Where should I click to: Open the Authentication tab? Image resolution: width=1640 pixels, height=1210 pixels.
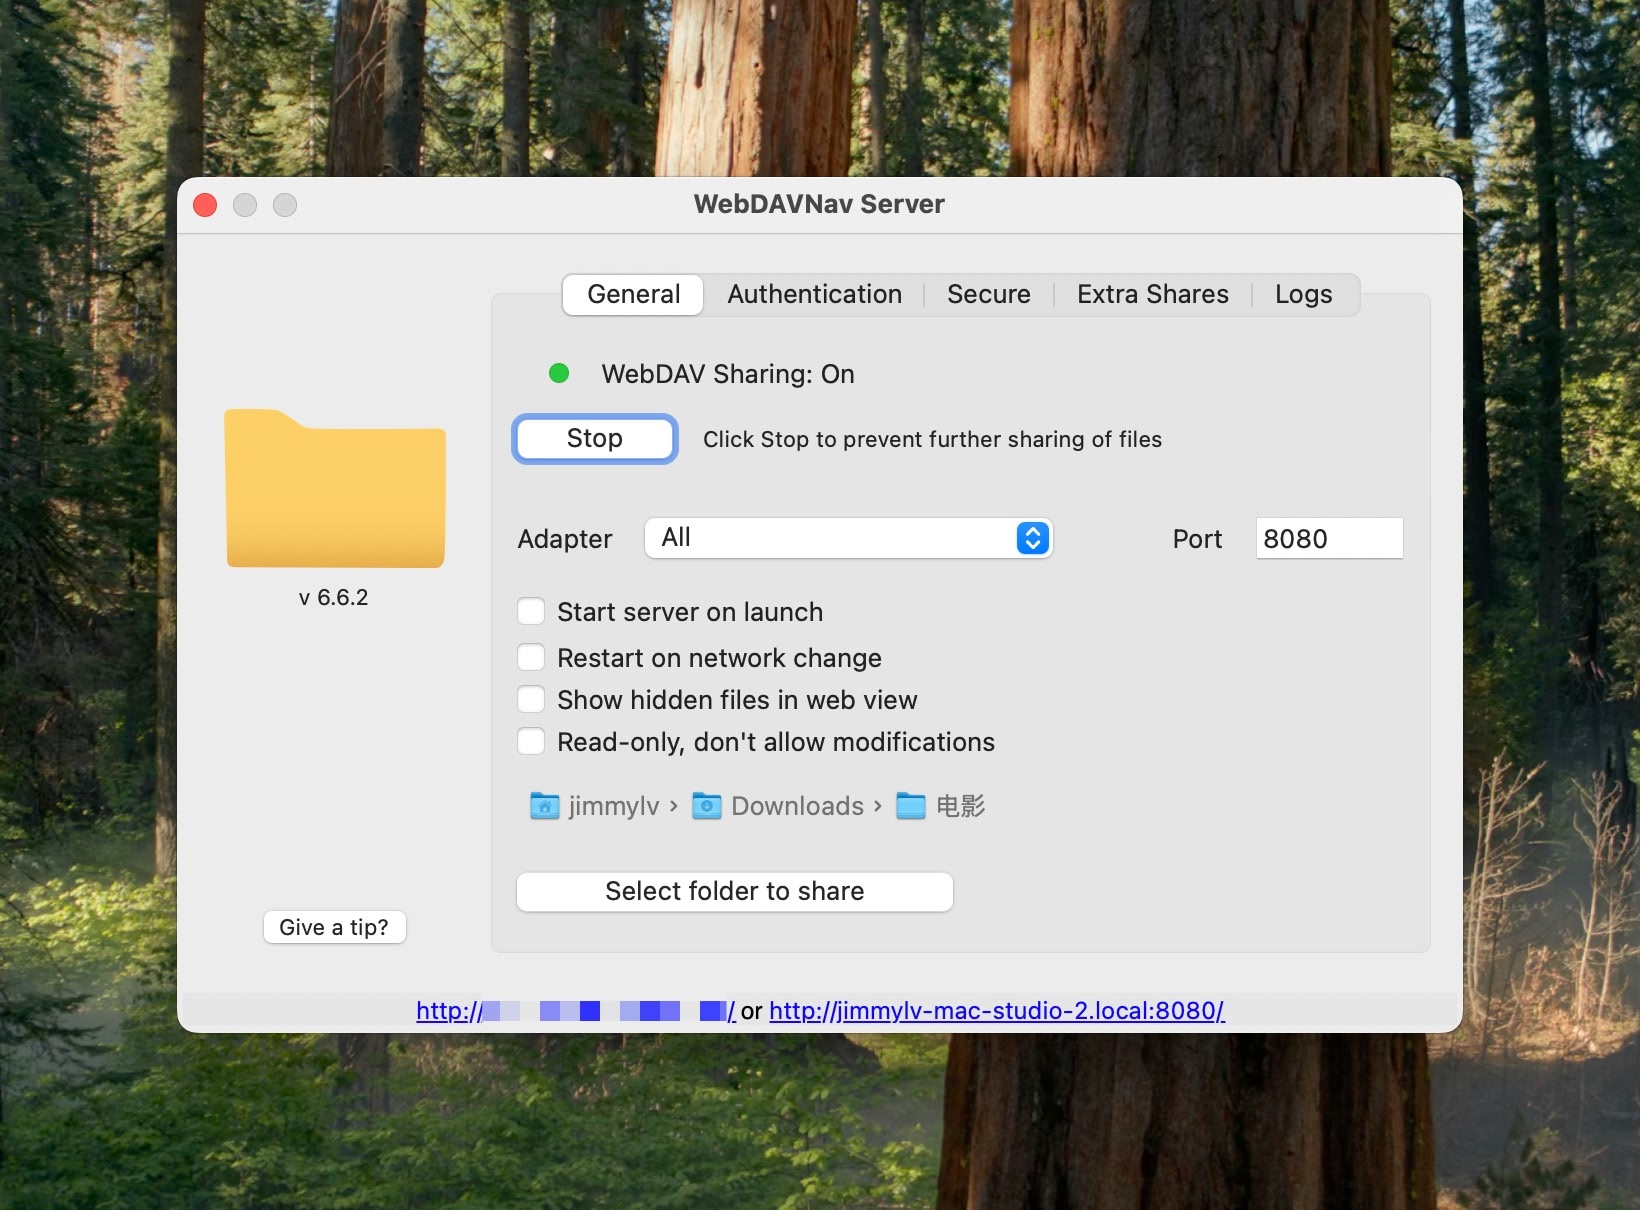pos(814,294)
